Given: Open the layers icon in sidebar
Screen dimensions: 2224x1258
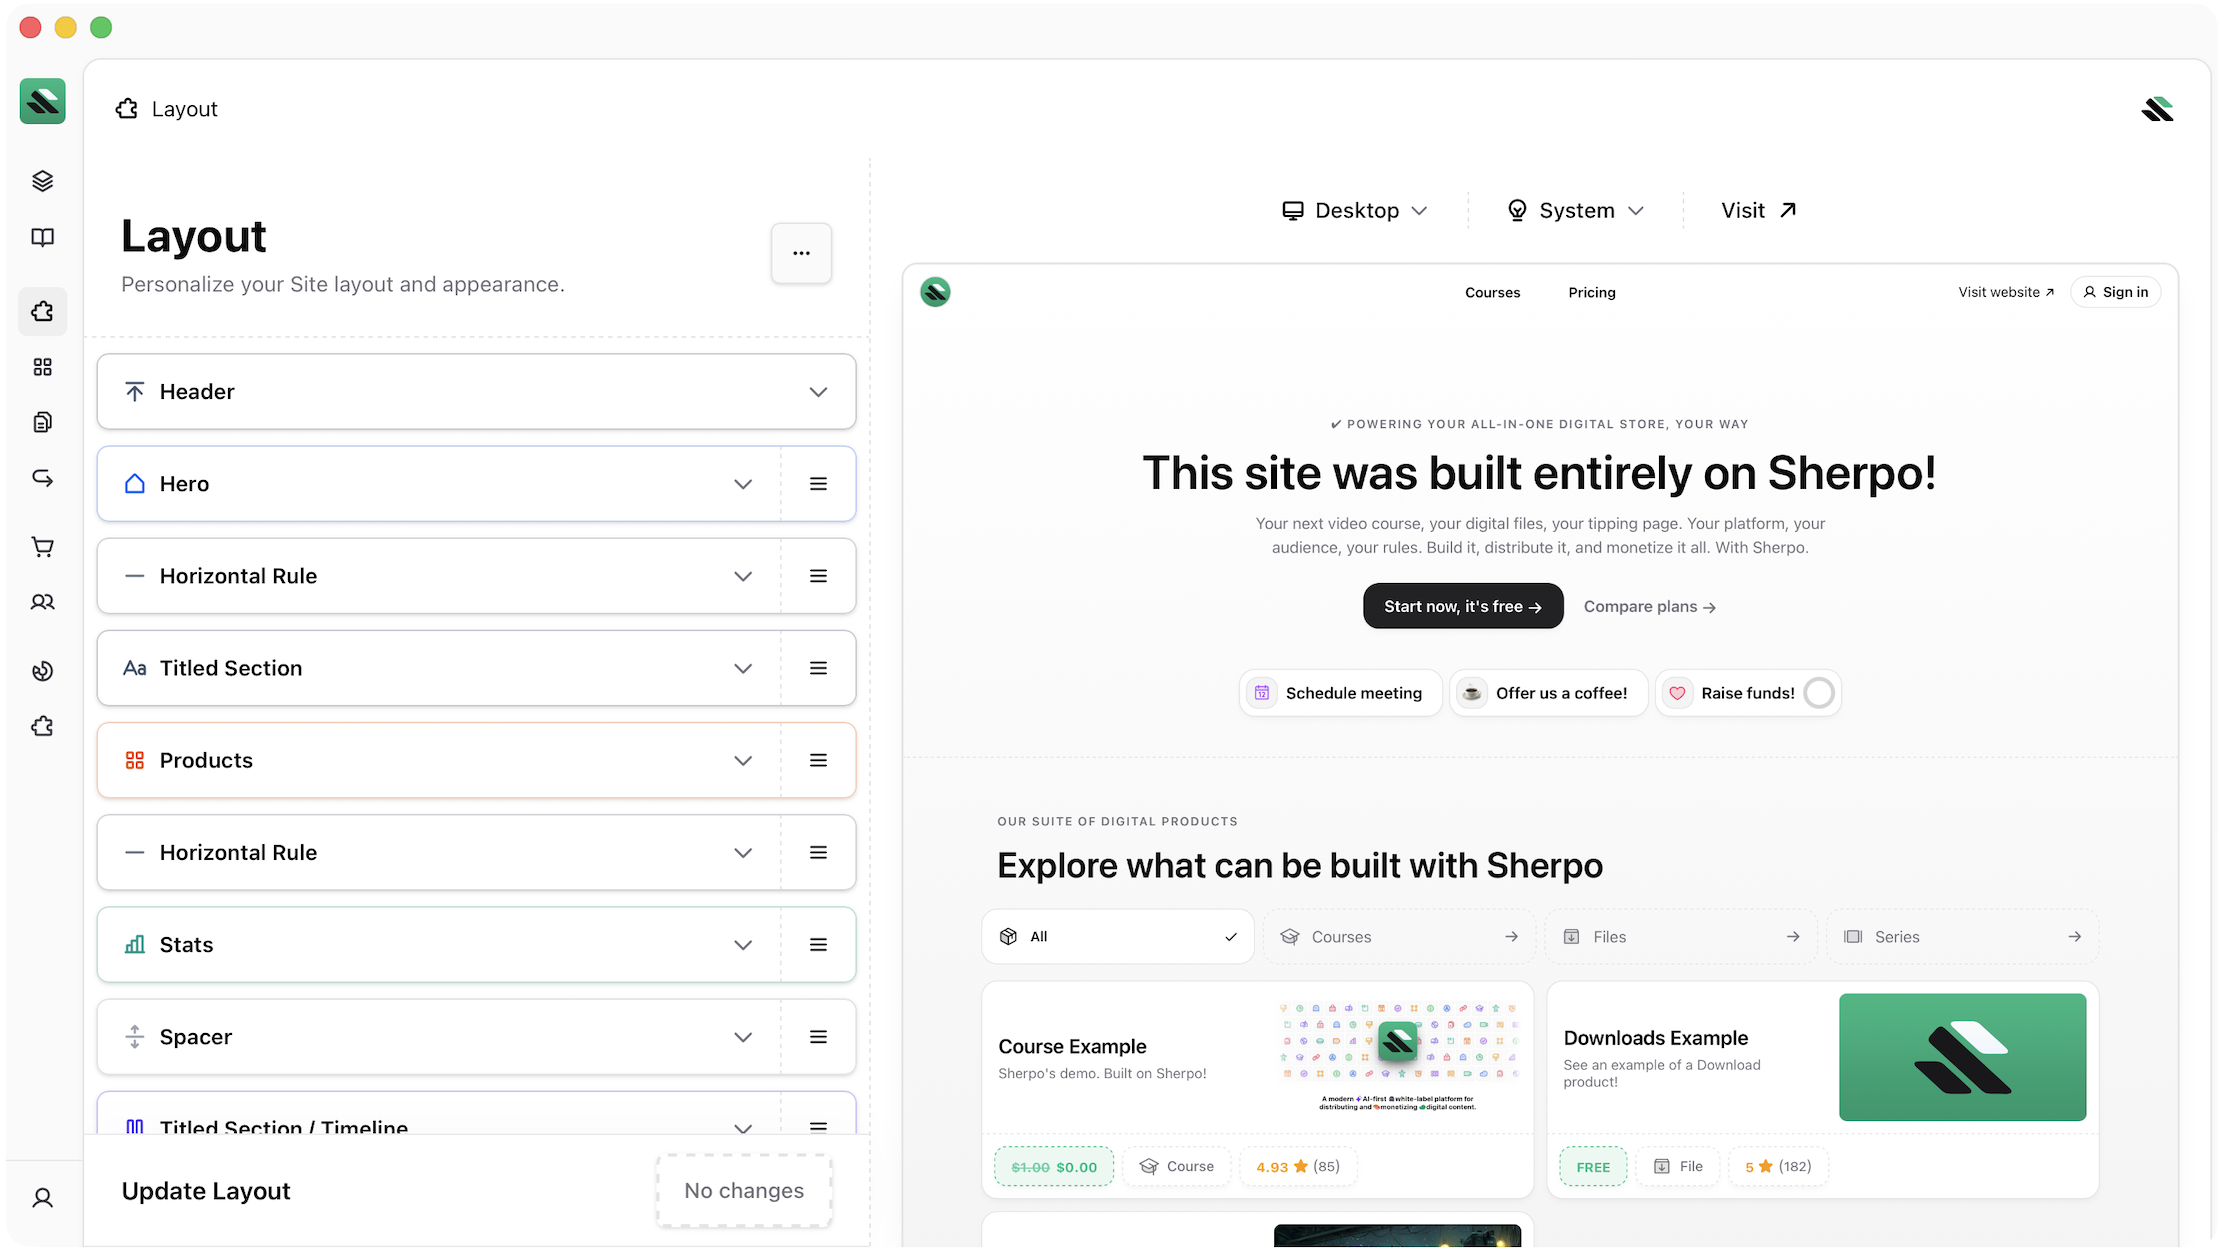Looking at the screenshot, I should click(x=42, y=181).
